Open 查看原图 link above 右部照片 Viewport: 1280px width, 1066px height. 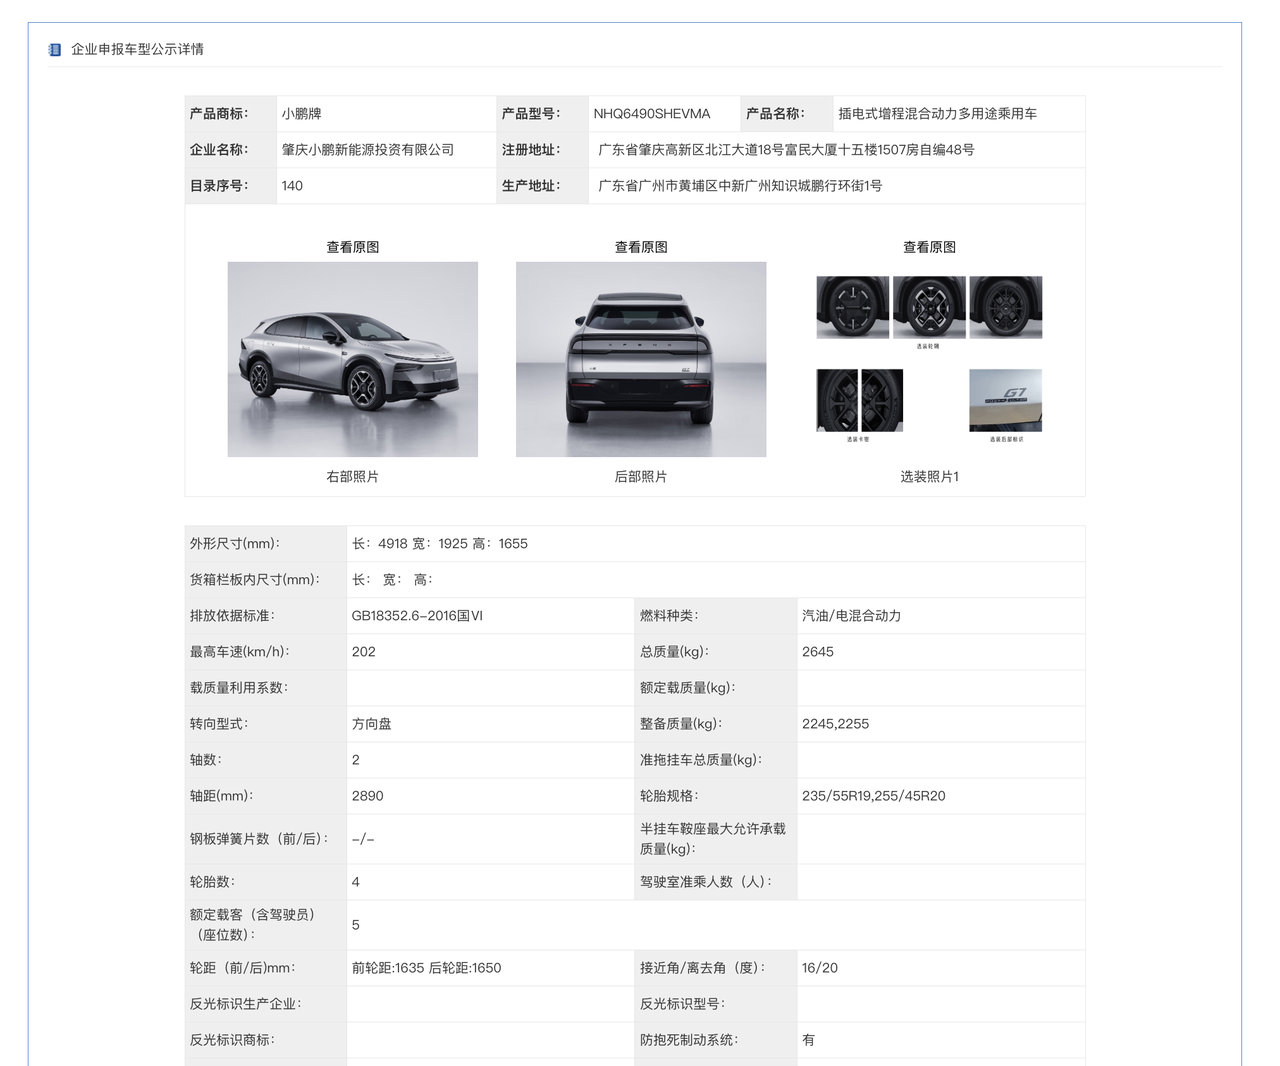point(352,247)
